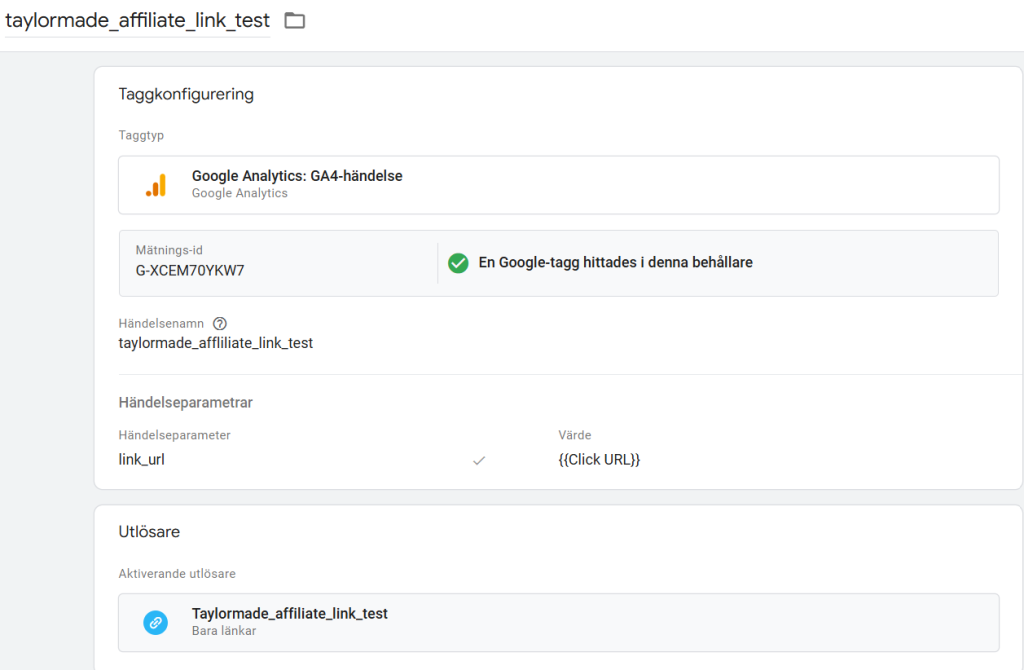Viewport: 1024px width, 670px height.
Task: Click the link_url parameter name
Action: (x=142, y=460)
